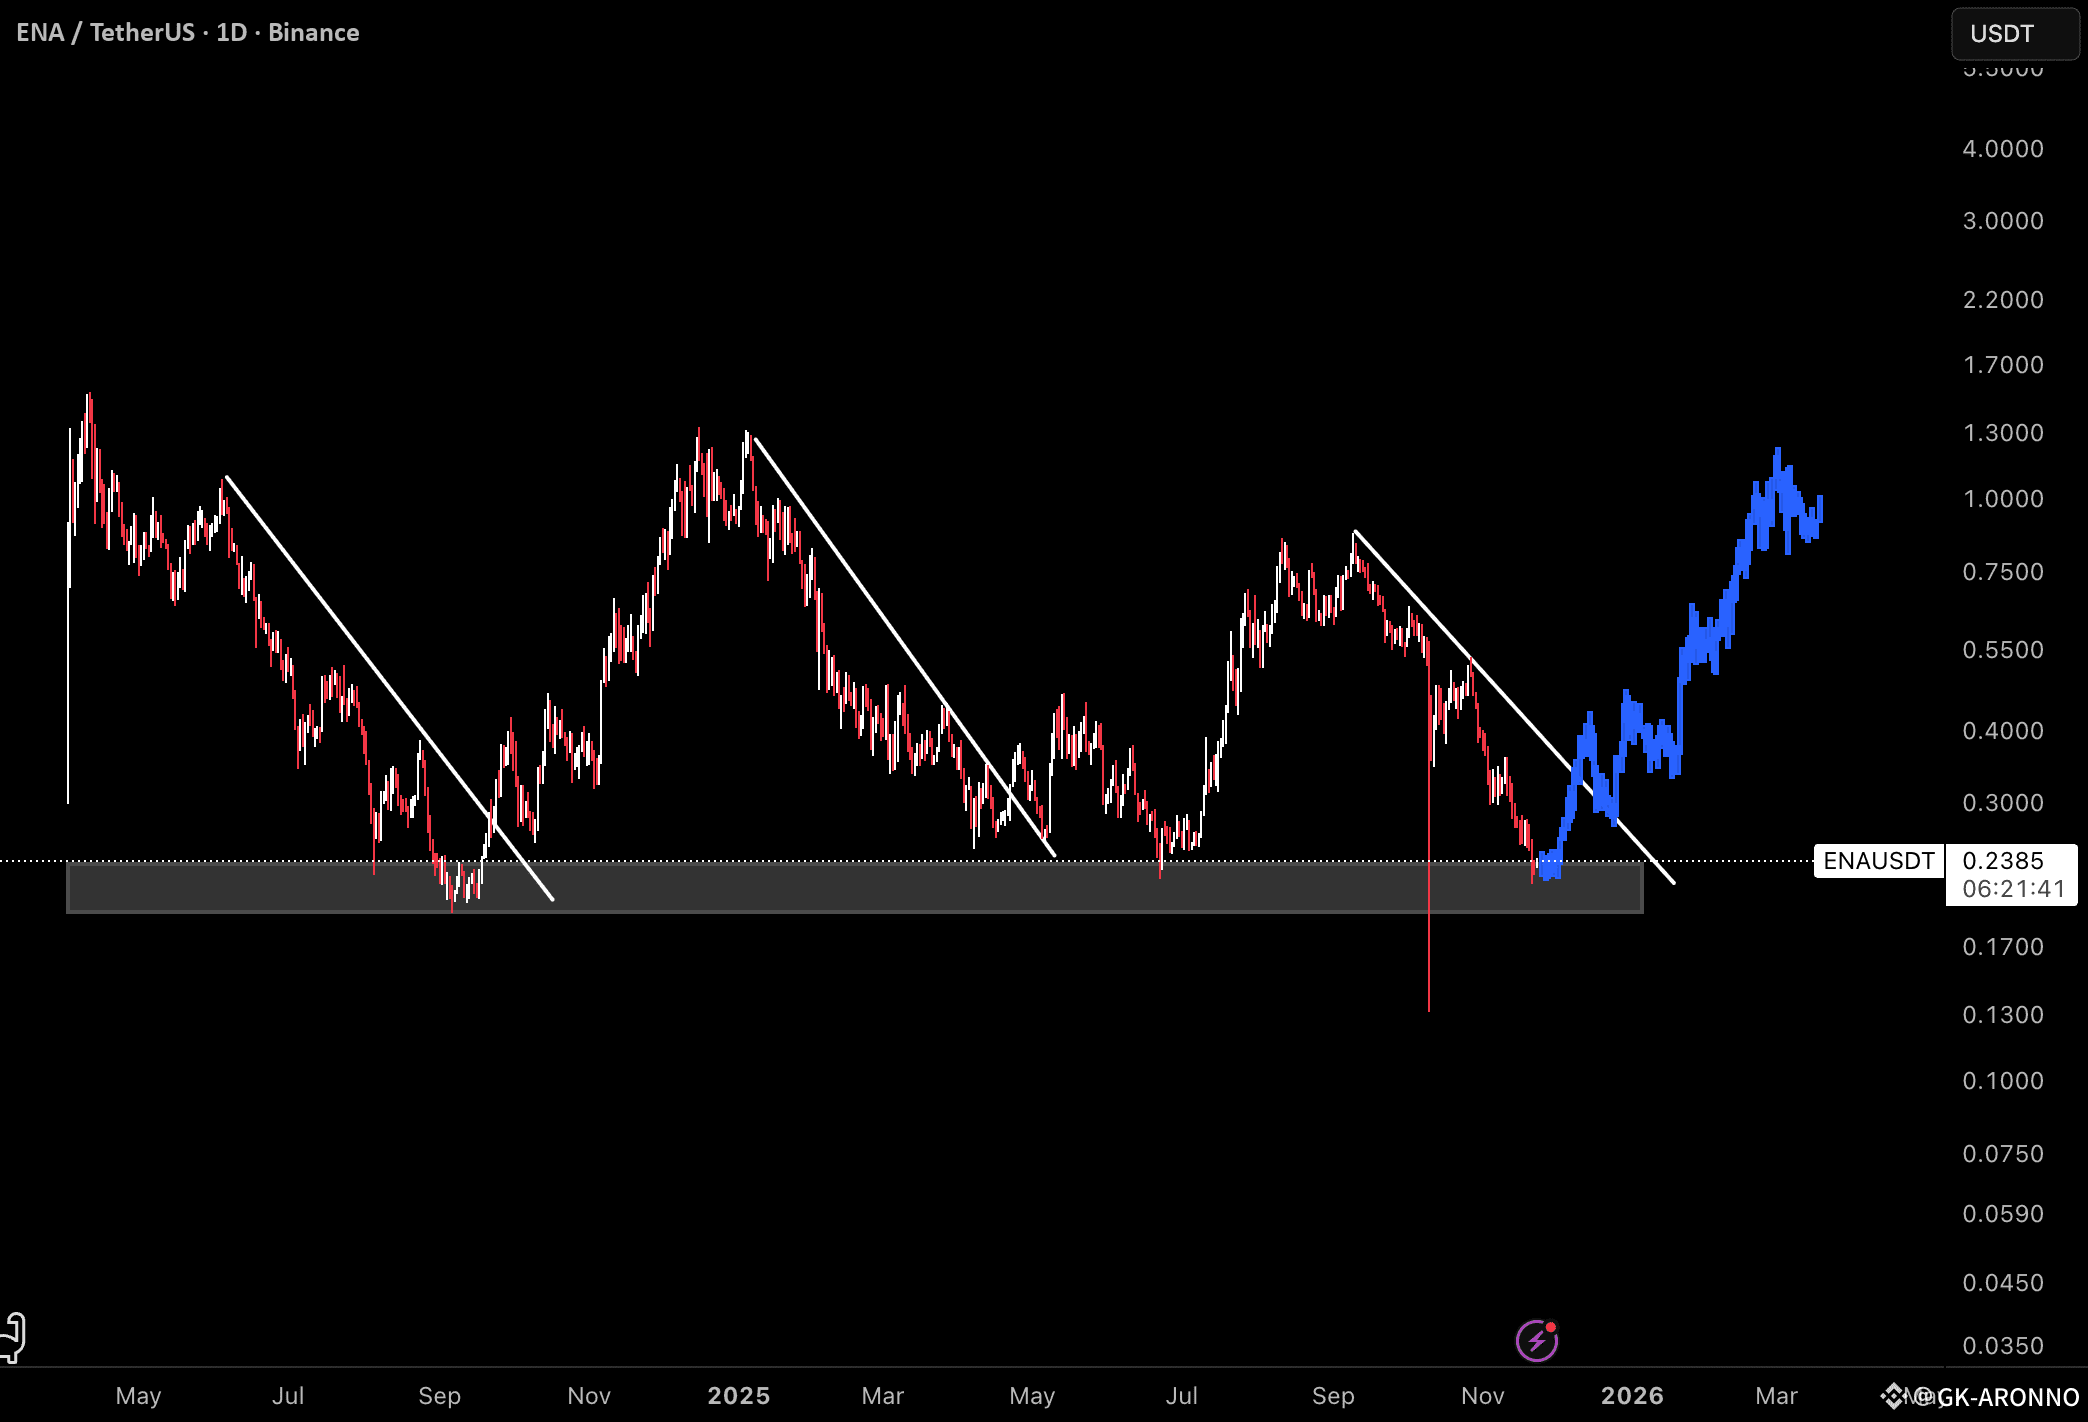Click the ENAUSDT price label tag

(1878, 861)
